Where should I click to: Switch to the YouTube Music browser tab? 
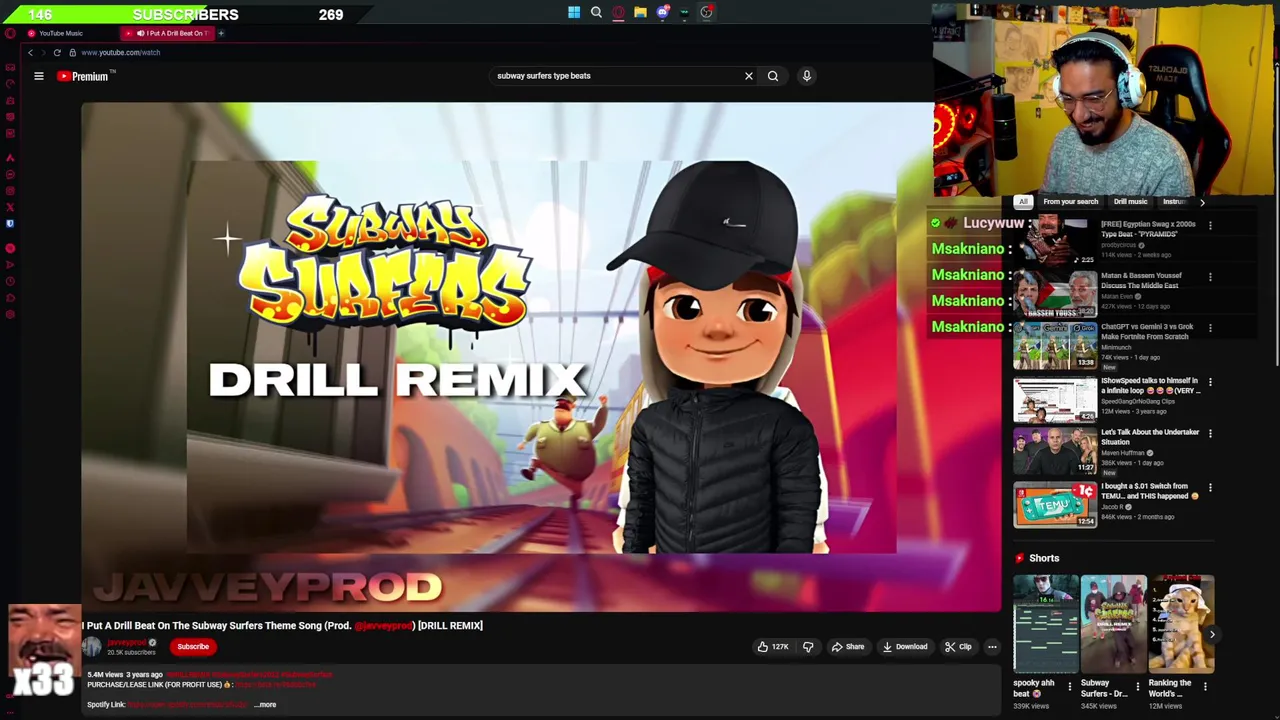(x=60, y=33)
